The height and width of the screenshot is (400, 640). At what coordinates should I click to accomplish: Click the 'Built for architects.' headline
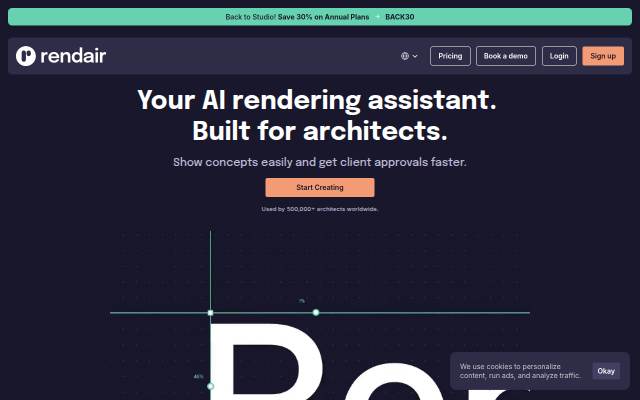click(x=320, y=131)
